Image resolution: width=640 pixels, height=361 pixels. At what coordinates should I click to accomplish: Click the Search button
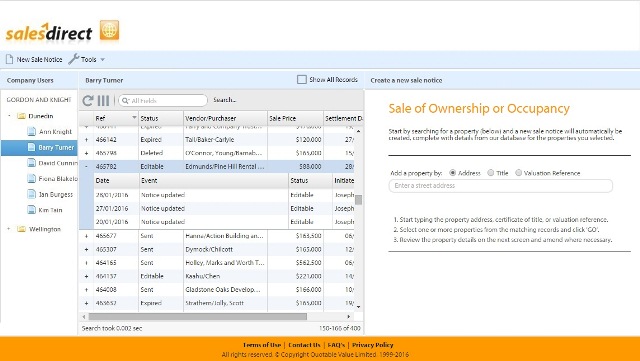coord(224,100)
